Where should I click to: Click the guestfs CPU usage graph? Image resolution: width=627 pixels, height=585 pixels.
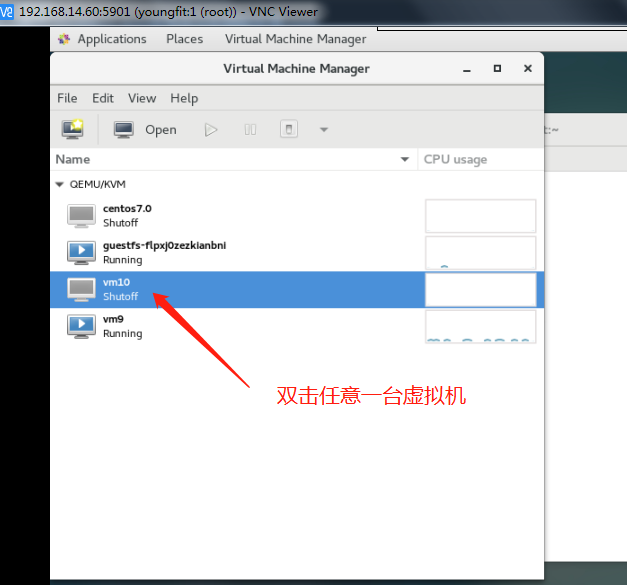pos(480,253)
